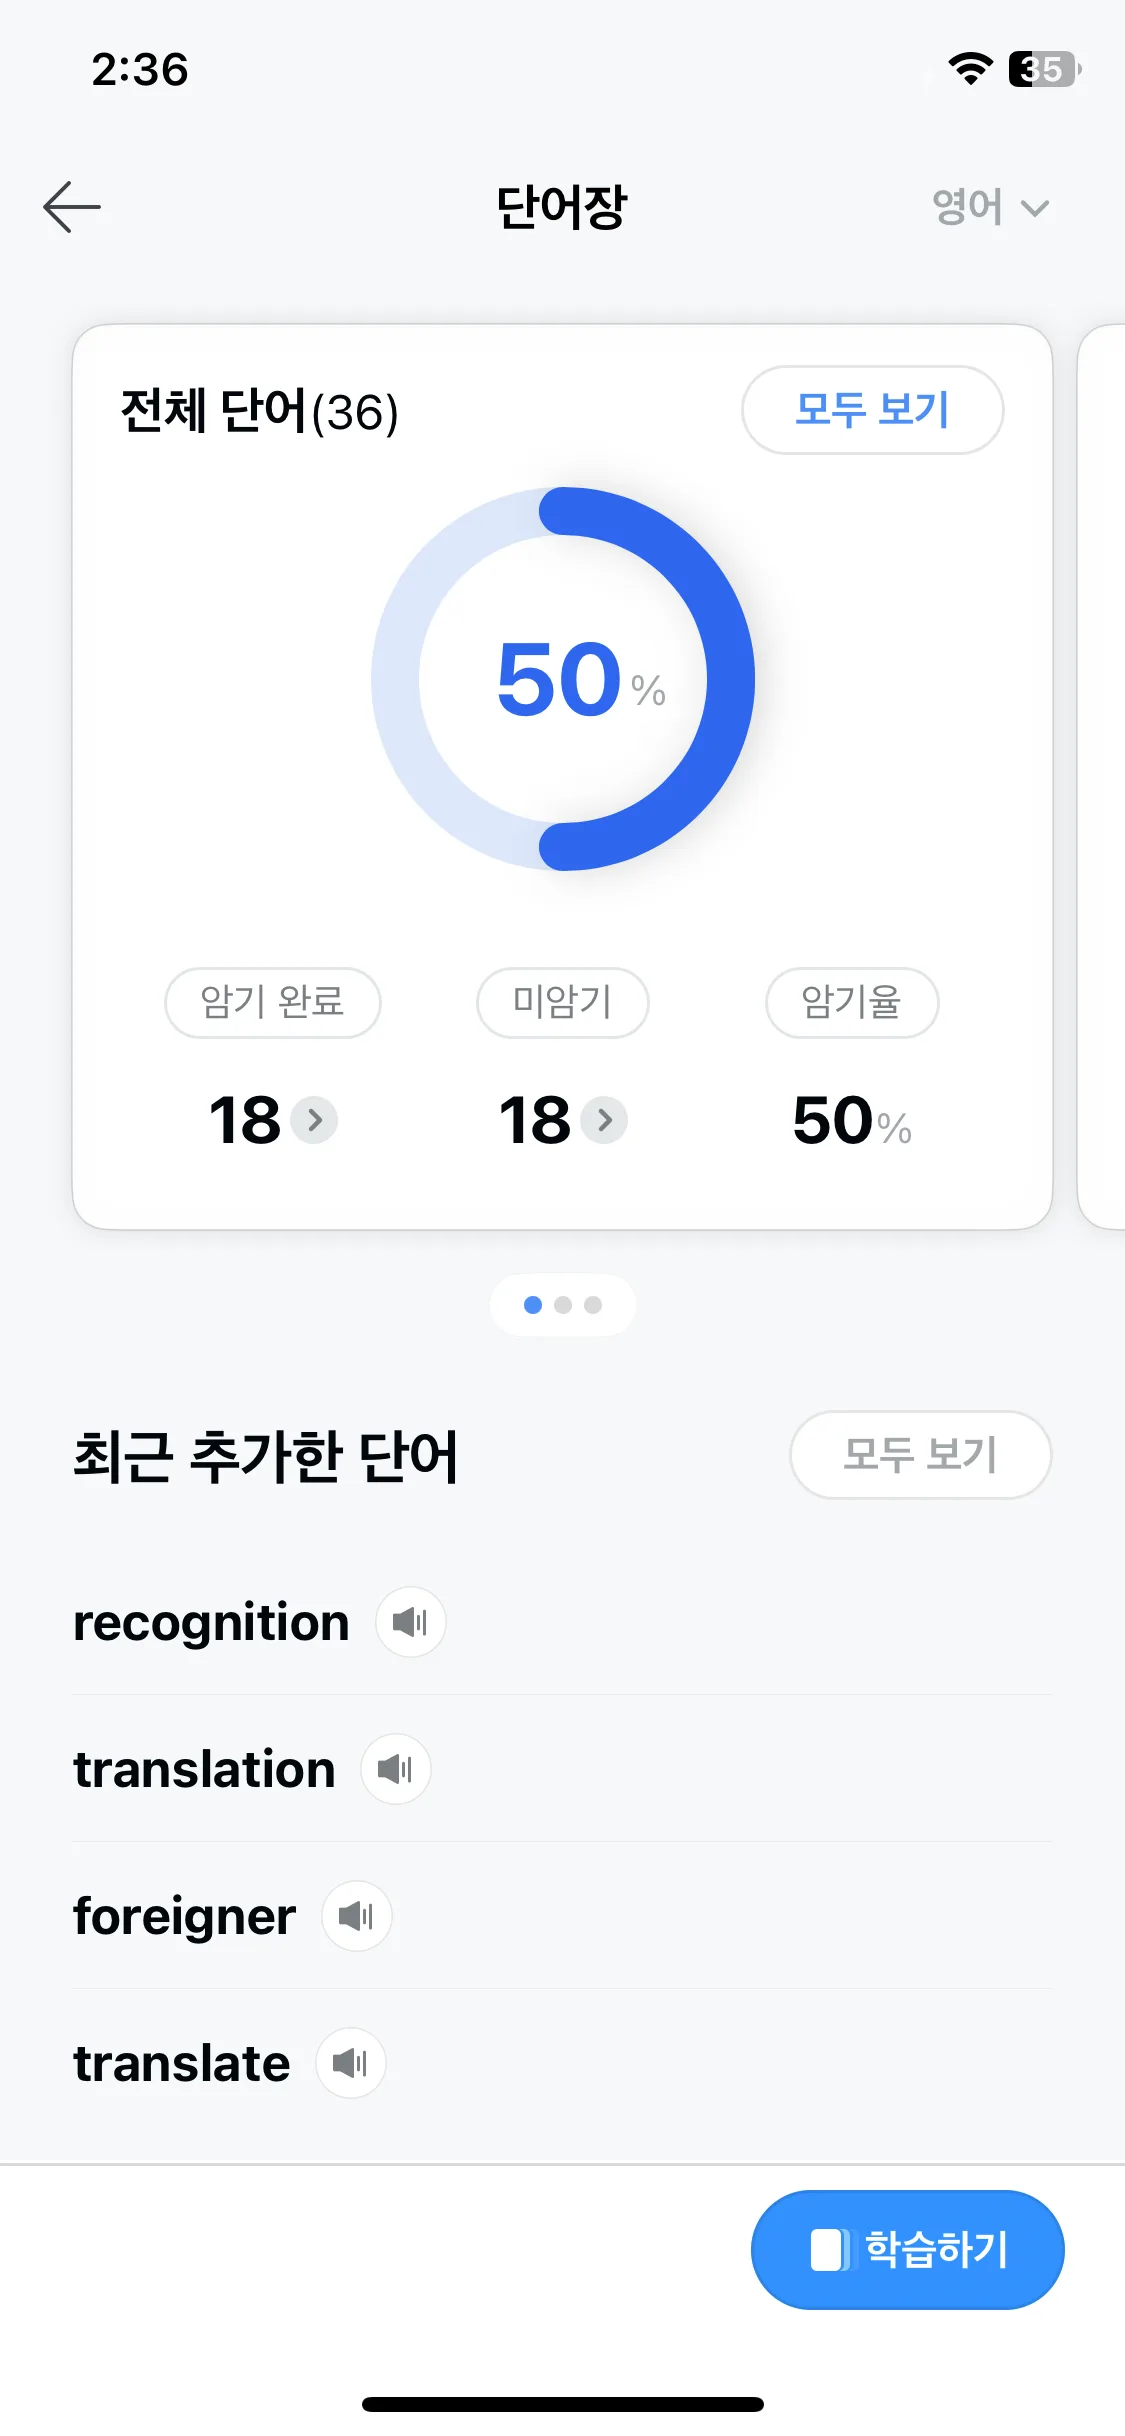Expand memorized words chevron under 암기 완료

click(x=314, y=1120)
